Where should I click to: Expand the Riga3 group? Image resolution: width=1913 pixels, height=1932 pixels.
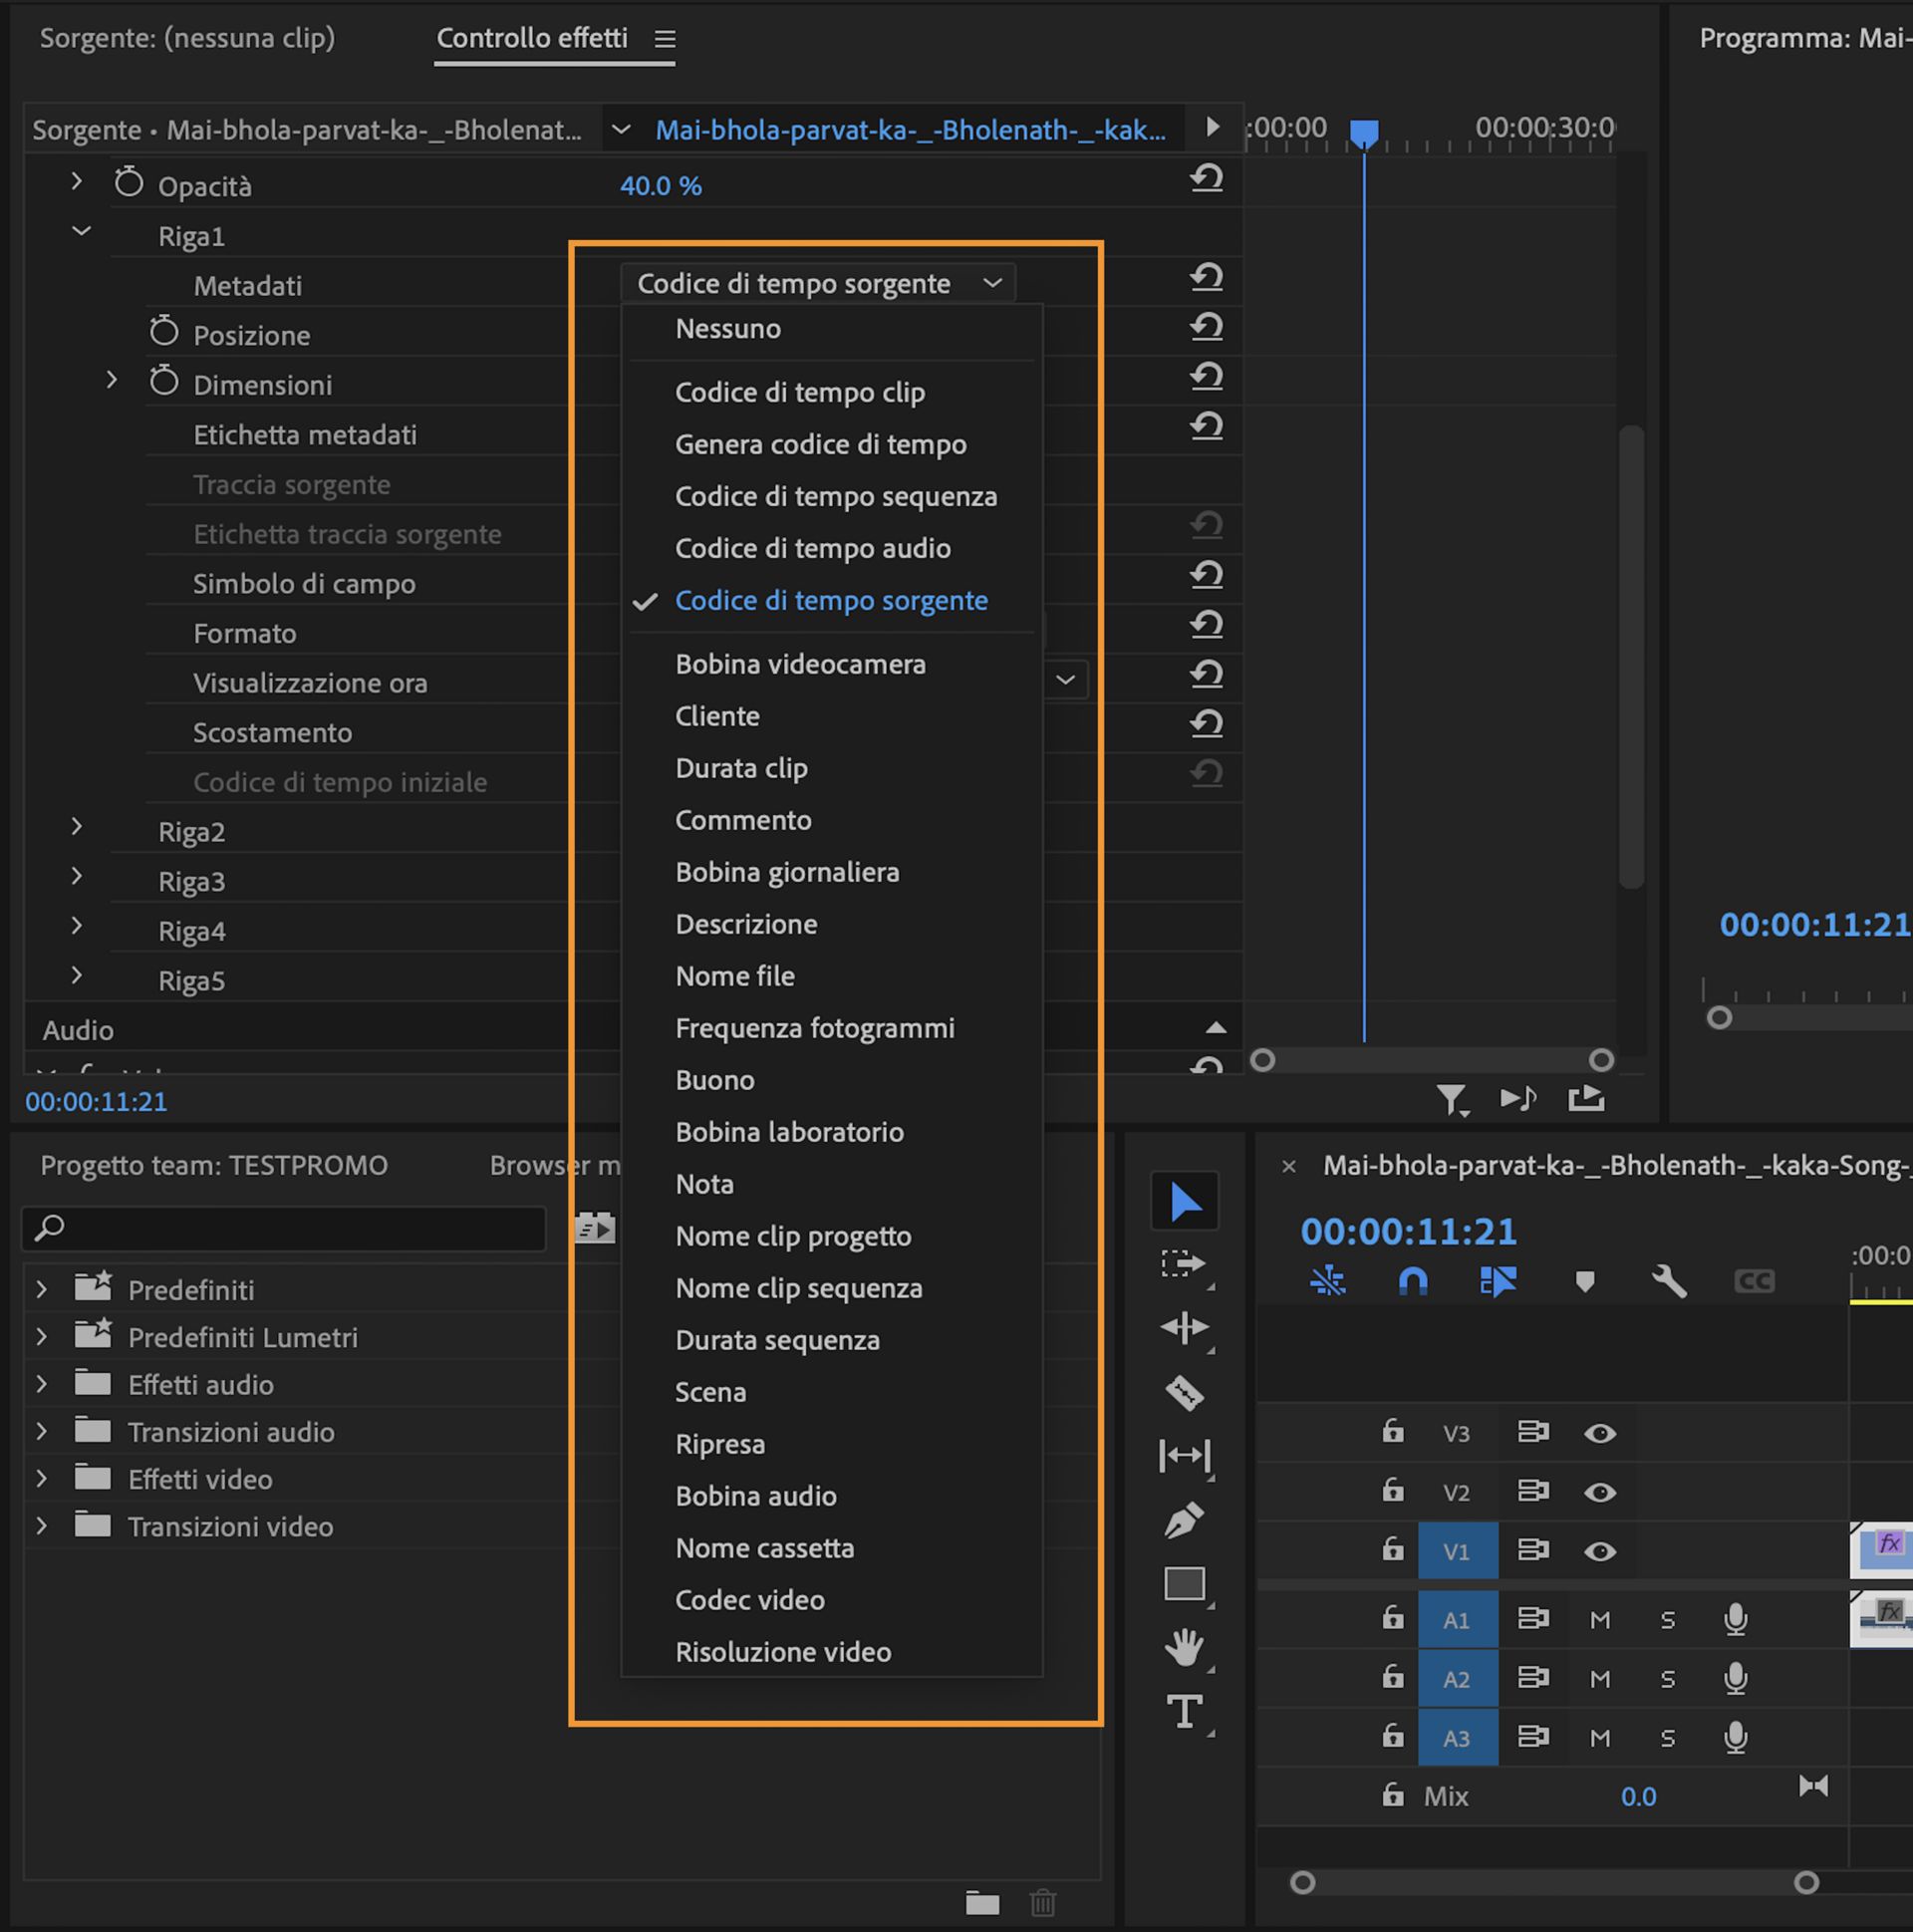(x=77, y=877)
